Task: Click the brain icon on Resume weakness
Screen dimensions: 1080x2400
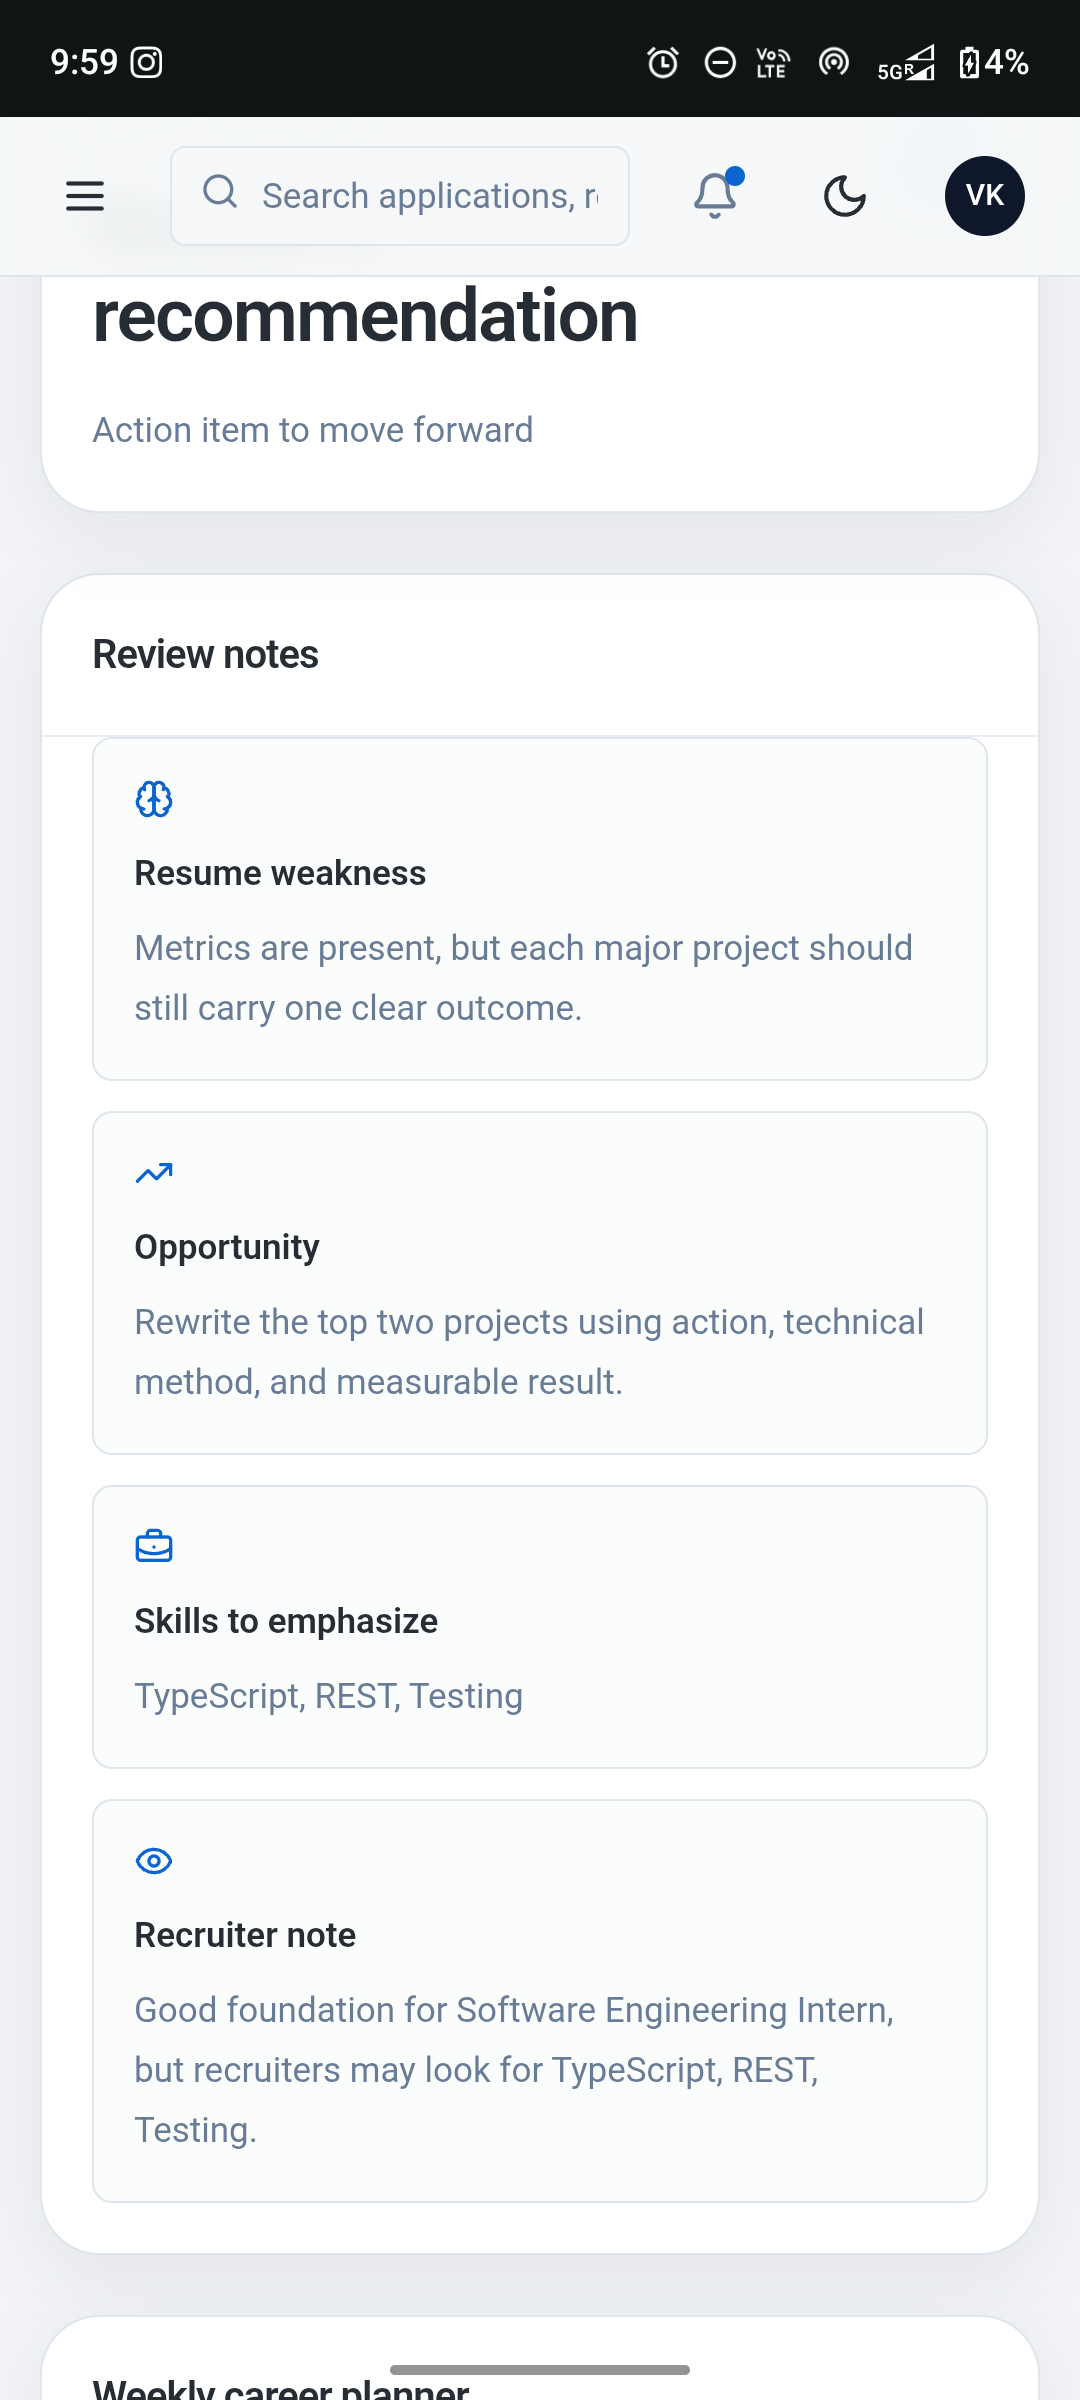Action: coord(154,799)
